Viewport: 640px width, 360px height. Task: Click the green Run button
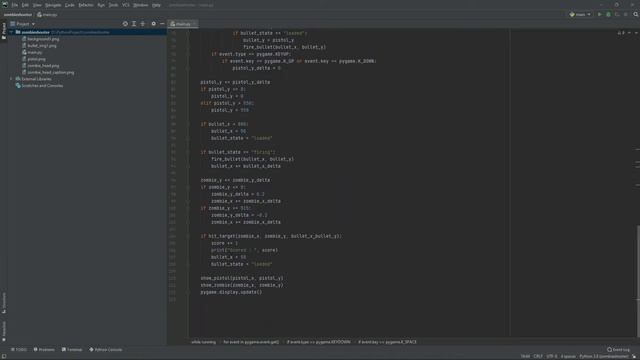600,14
